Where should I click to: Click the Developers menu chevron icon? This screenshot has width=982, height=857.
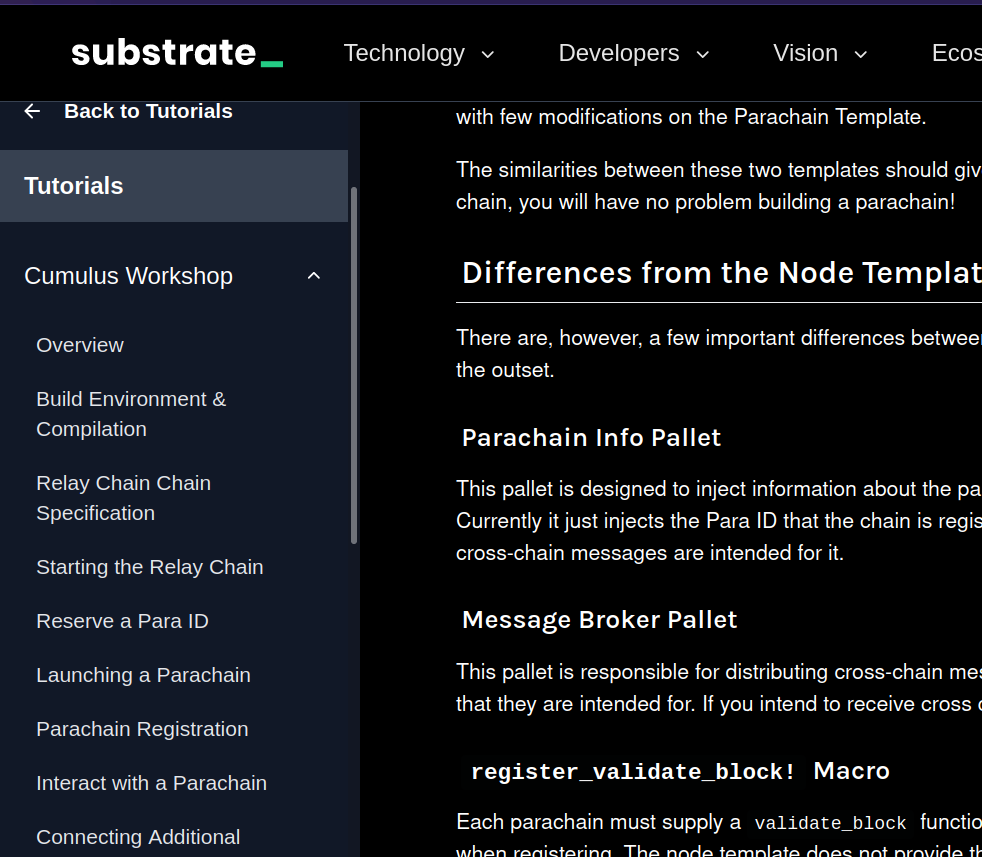702,55
